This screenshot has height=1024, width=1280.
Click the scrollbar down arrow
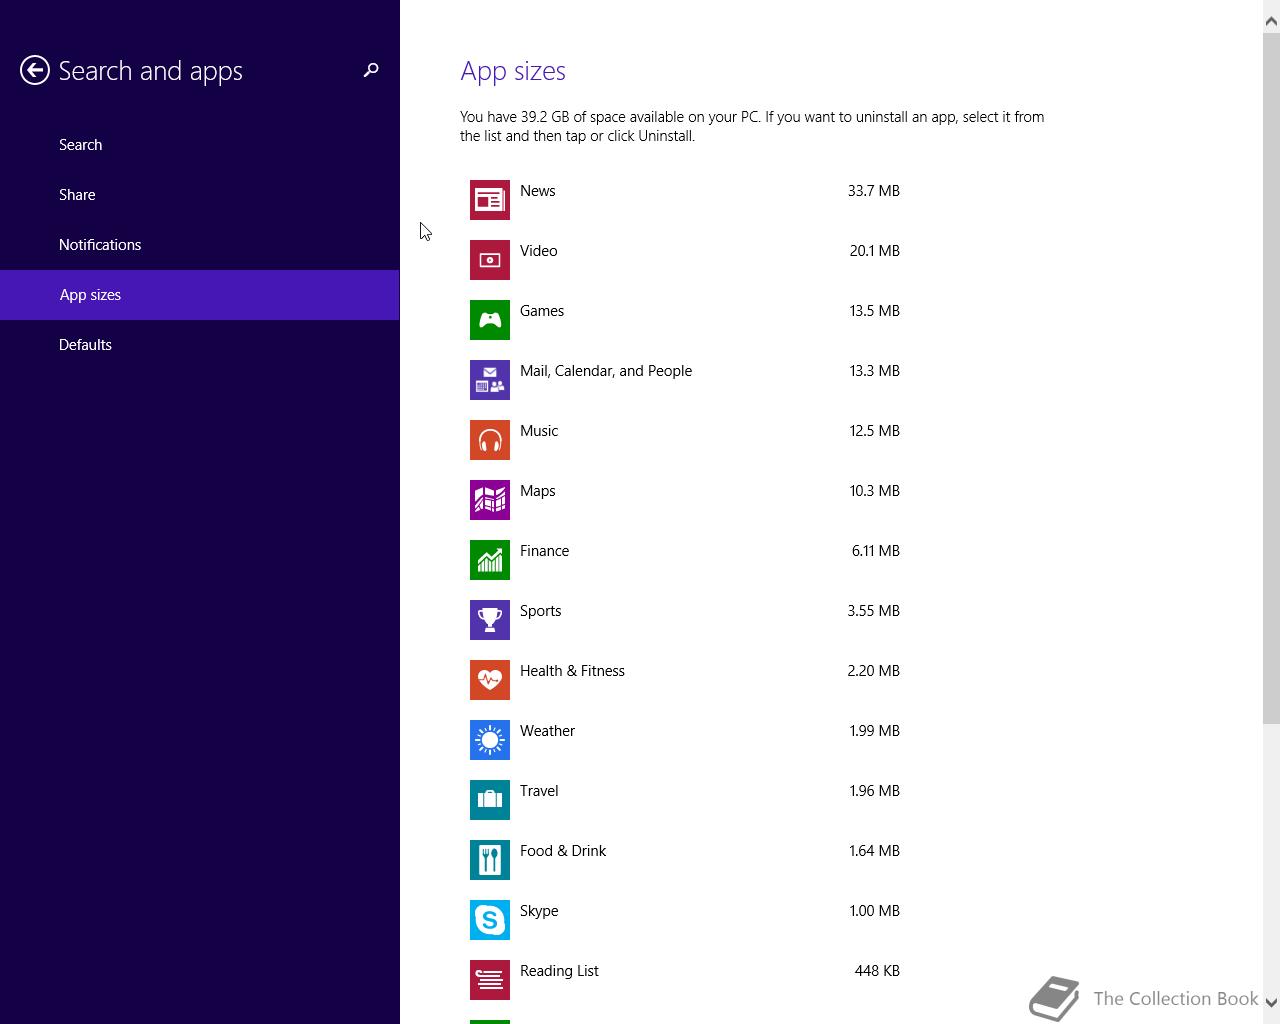tap(1271, 1002)
